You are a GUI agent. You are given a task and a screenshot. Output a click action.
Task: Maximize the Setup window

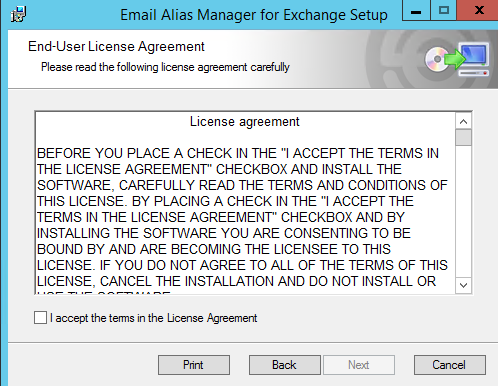[444, 10]
